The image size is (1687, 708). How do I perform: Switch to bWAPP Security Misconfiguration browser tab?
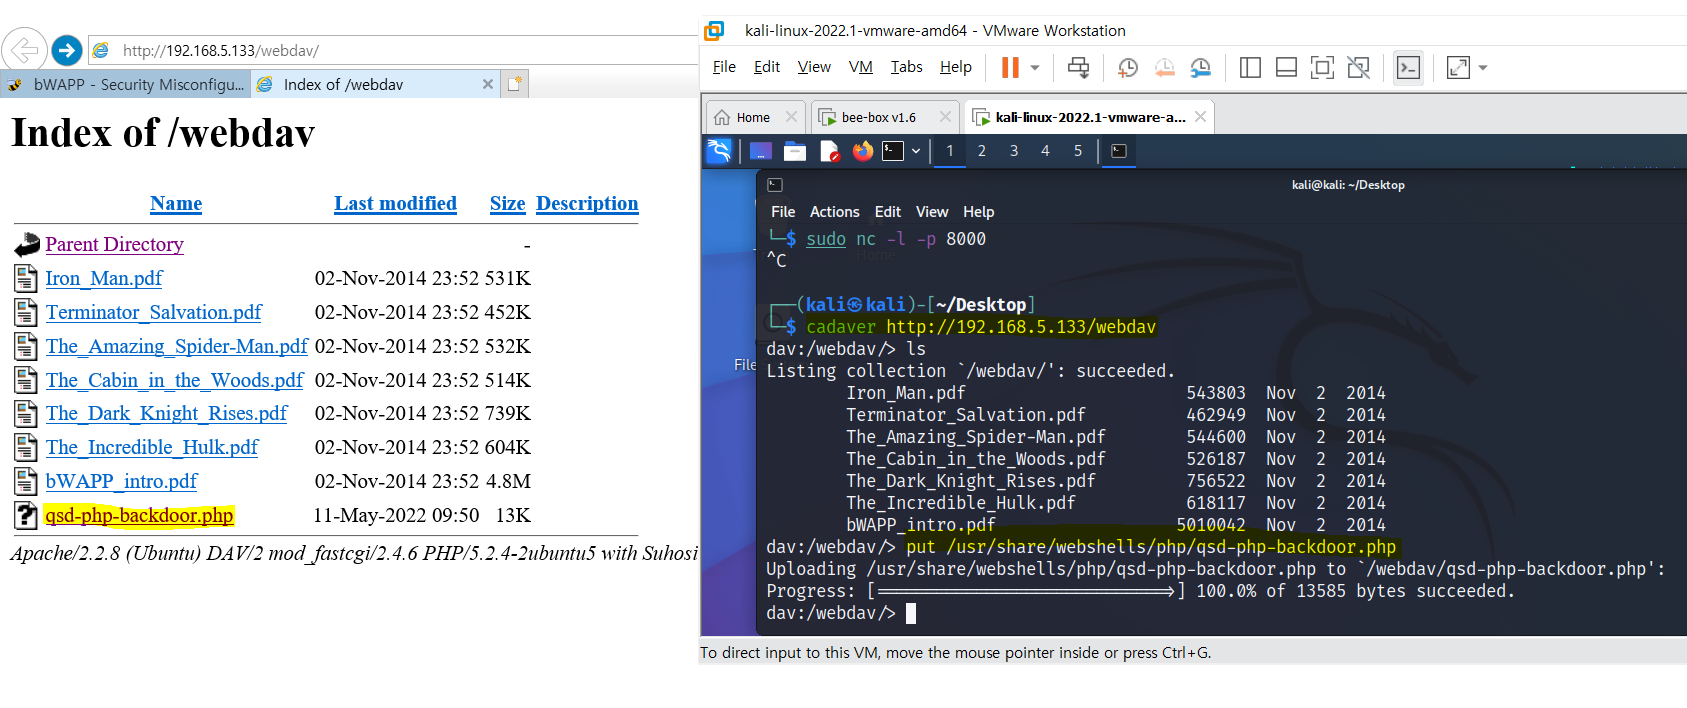(x=126, y=84)
